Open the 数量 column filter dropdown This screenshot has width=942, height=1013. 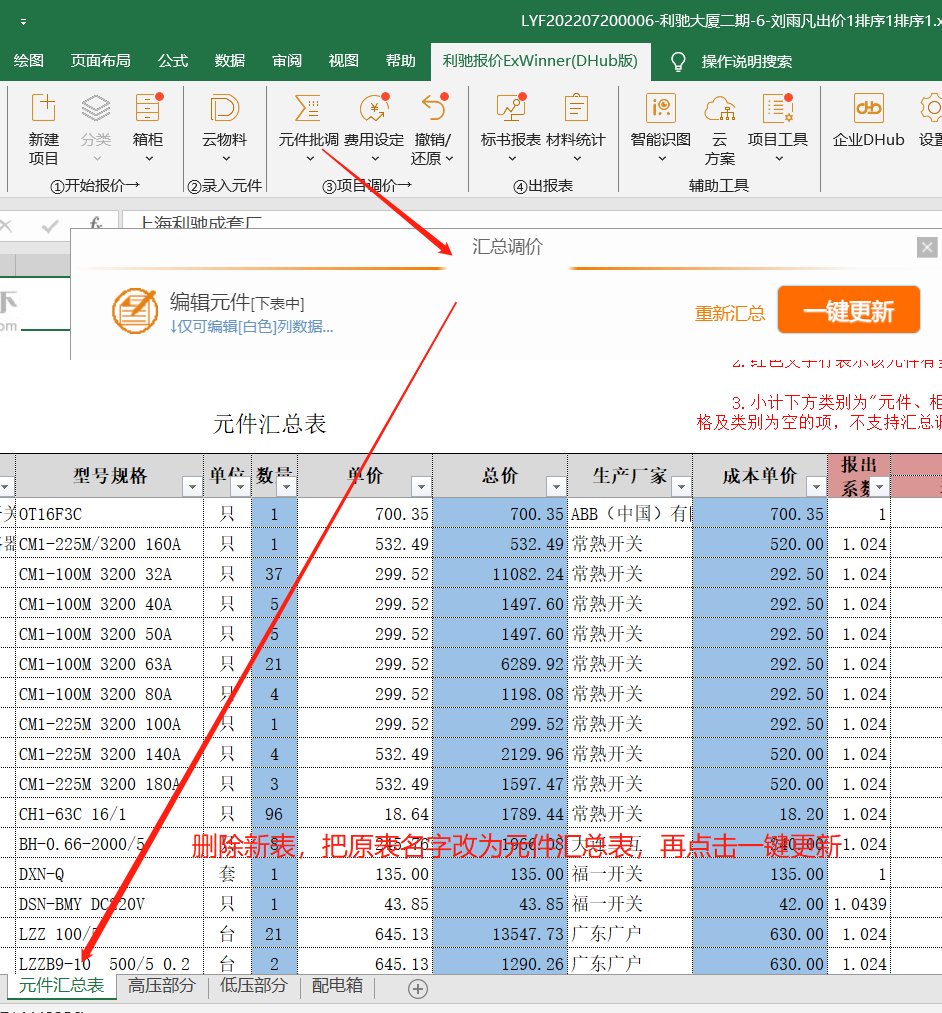click(x=286, y=486)
